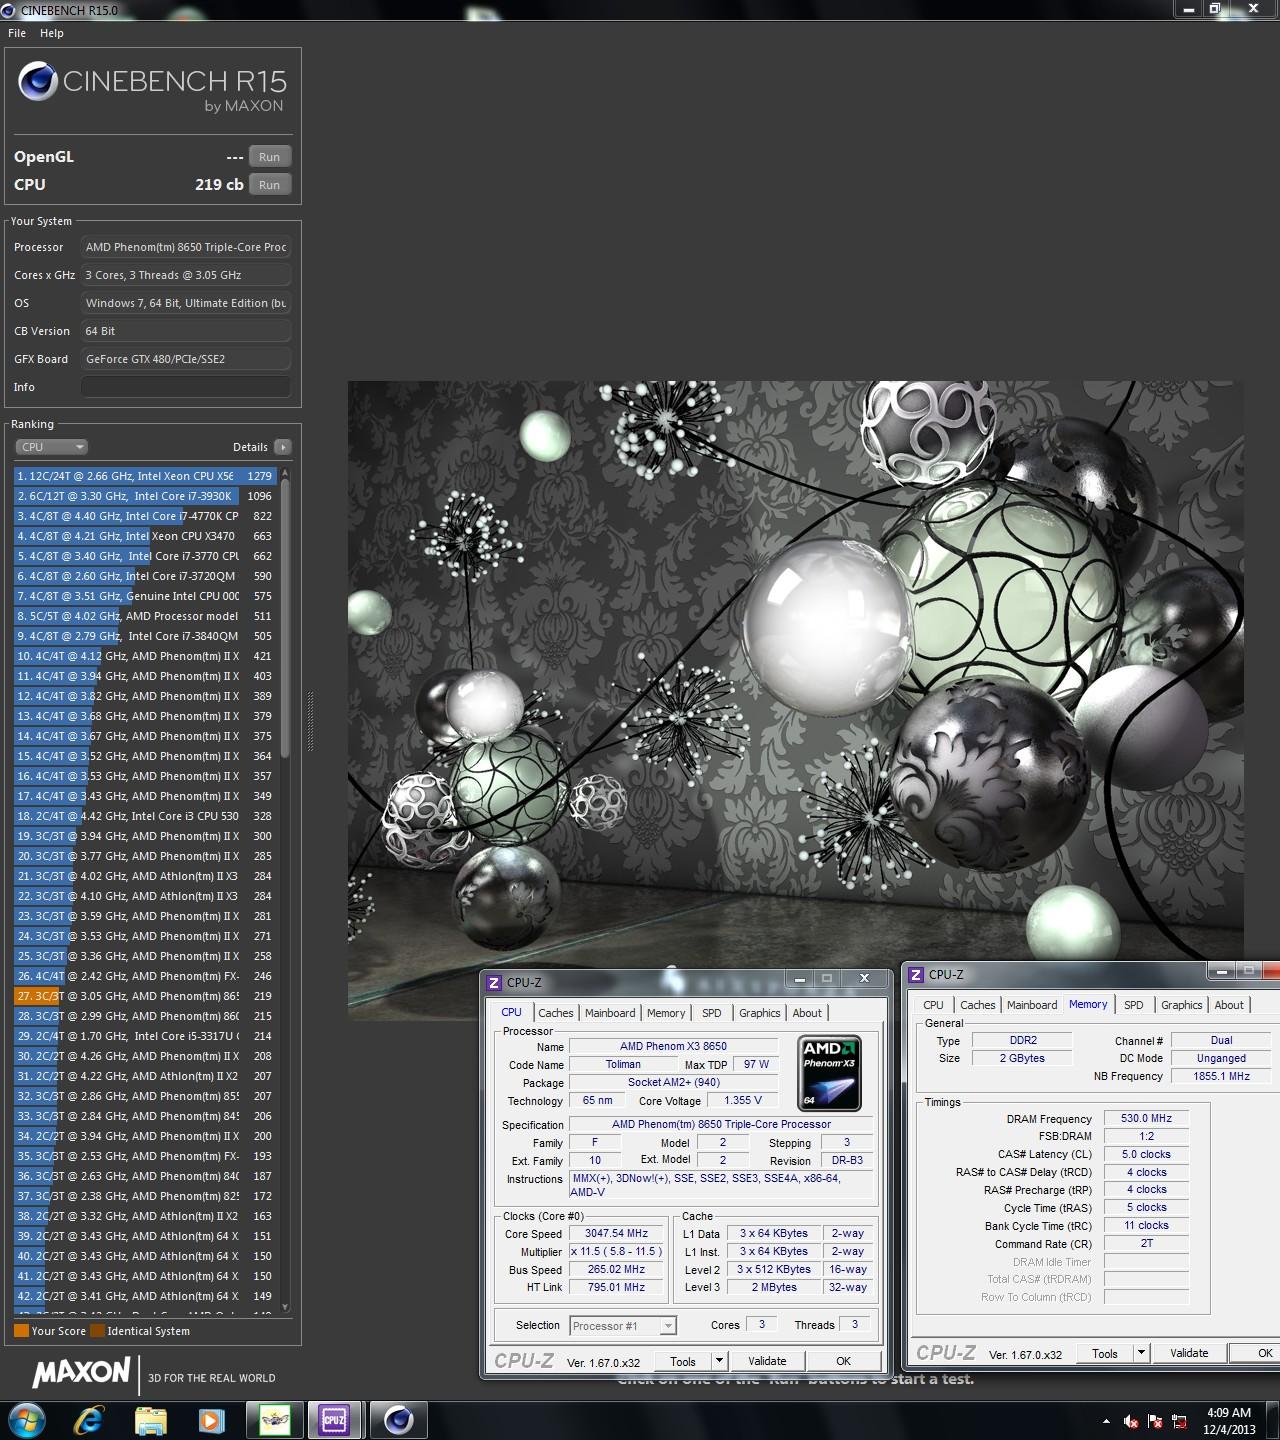Select ranking row 1 Intel Xeon 1279
Image resolution: width=1280 pixels, height=1440 pixels.
point(145,476)
